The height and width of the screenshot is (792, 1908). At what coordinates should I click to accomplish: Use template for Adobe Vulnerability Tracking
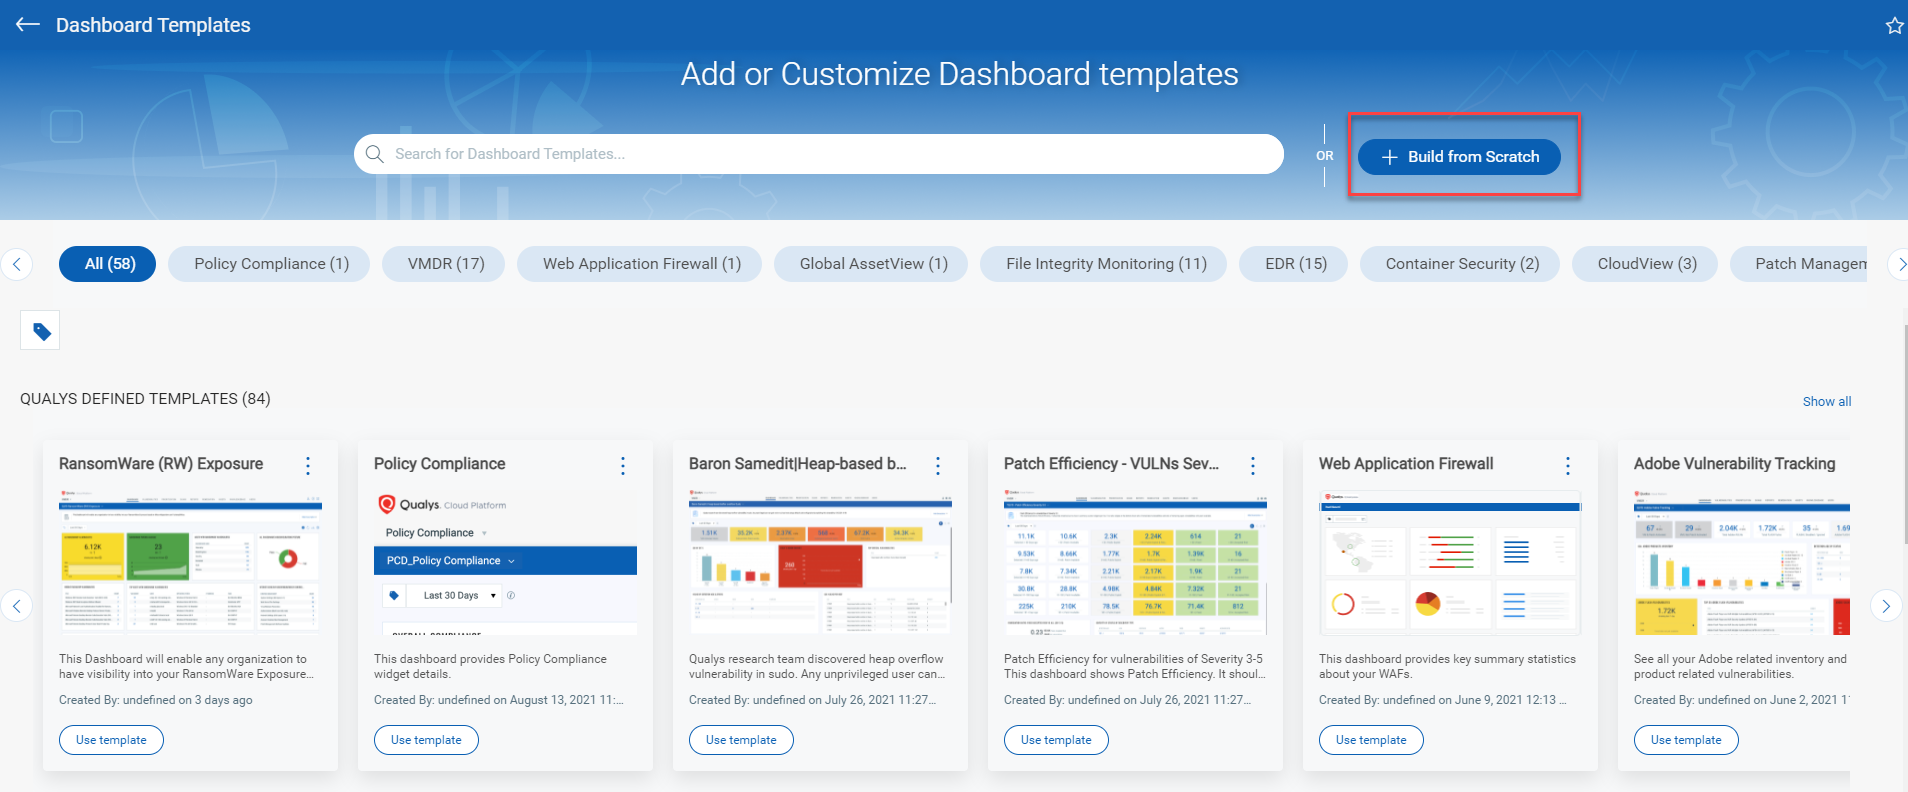[1686, 740]
